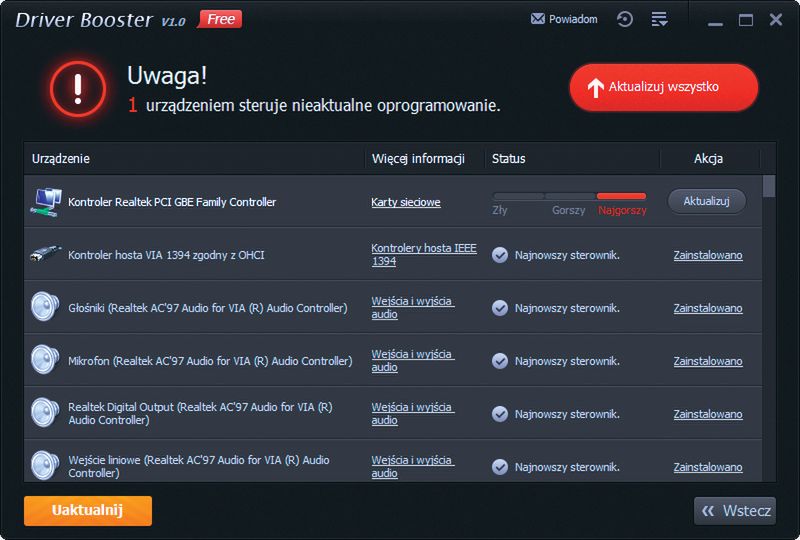Image resolution: width=800 pixels, height=540 pixels.
Task: Click the device list scrollbar thumb
Action: pos(769,186)
